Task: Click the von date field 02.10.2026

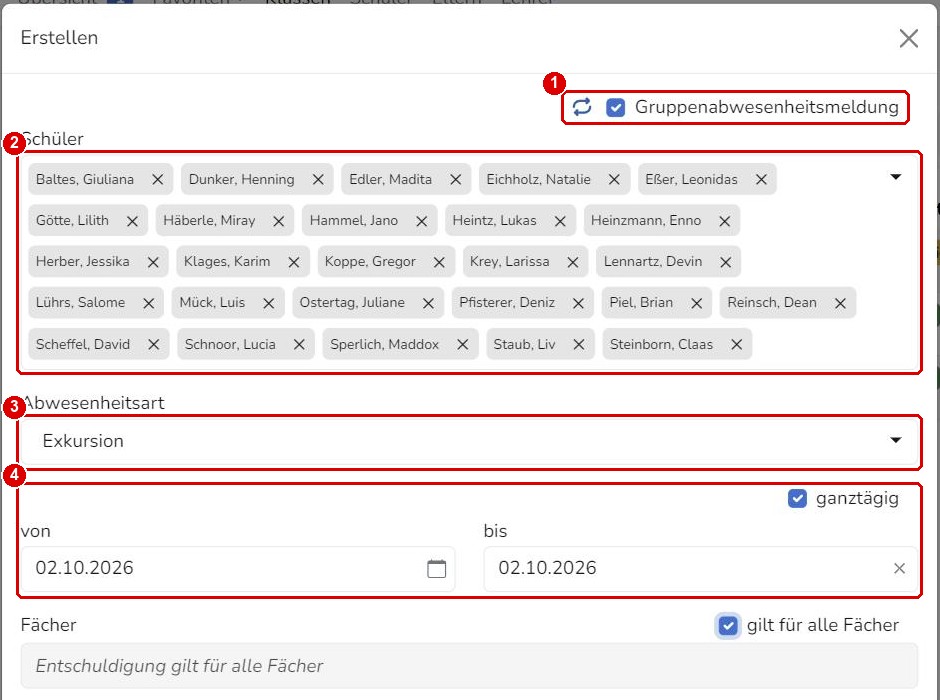Action: coord(238,568)
